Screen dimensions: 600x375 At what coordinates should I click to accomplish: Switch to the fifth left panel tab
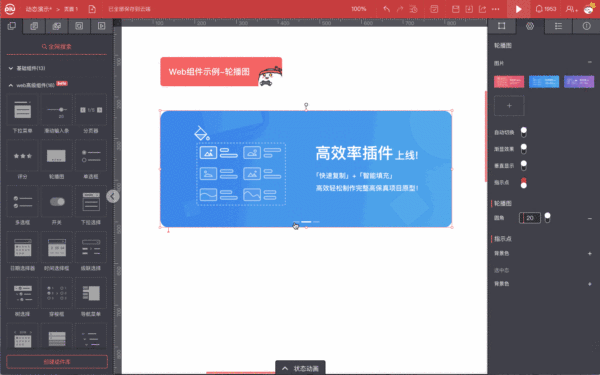coord(101,26)
